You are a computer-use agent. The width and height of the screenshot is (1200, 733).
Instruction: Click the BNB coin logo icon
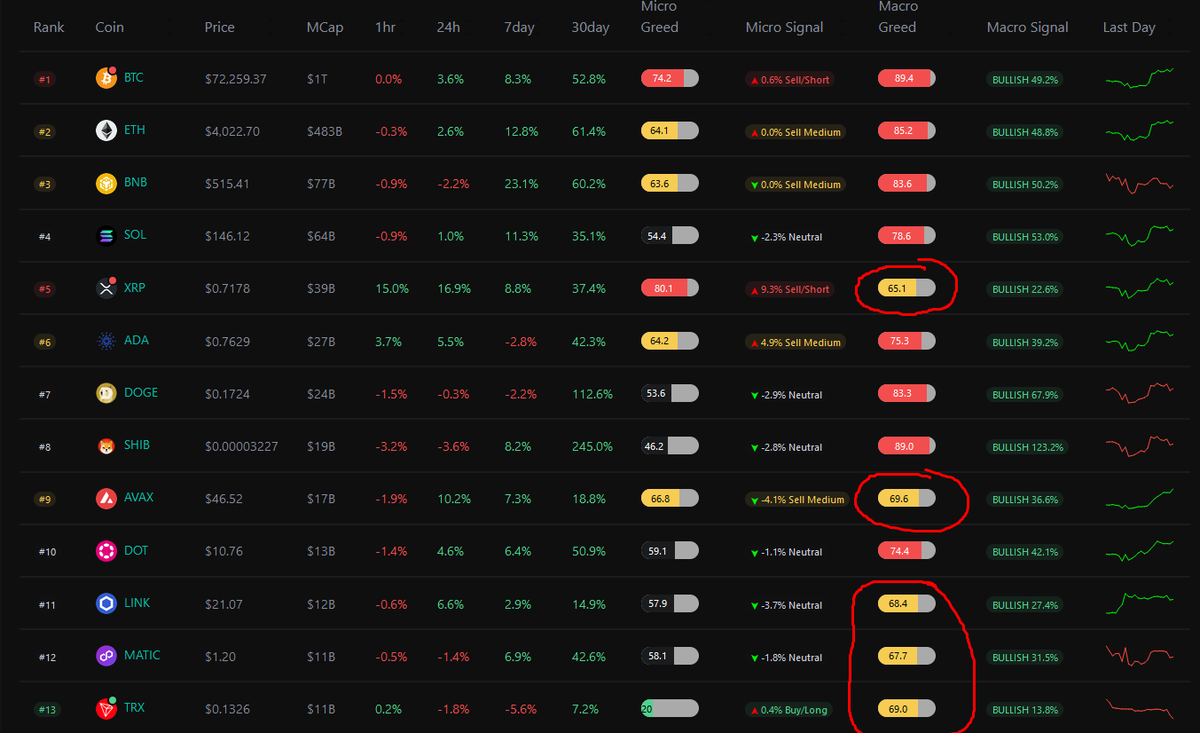(106, 184)
